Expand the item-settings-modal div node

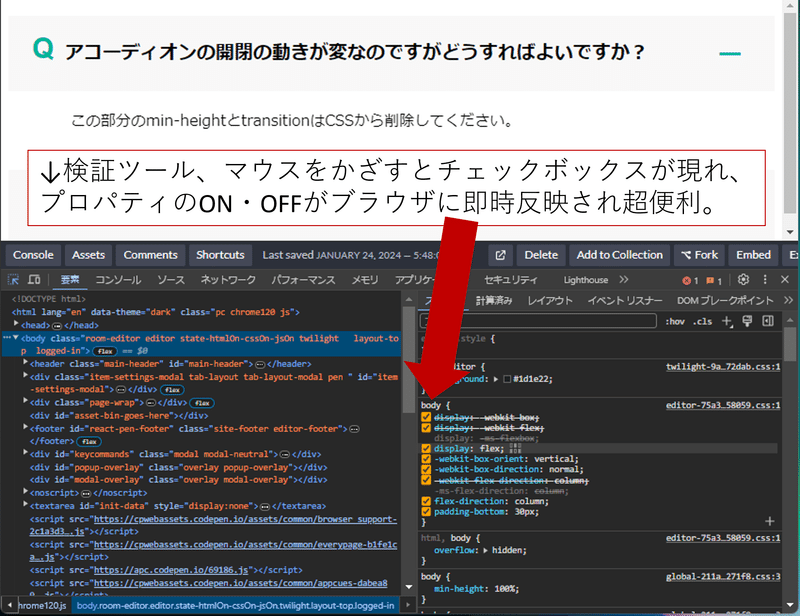point(25,376)
